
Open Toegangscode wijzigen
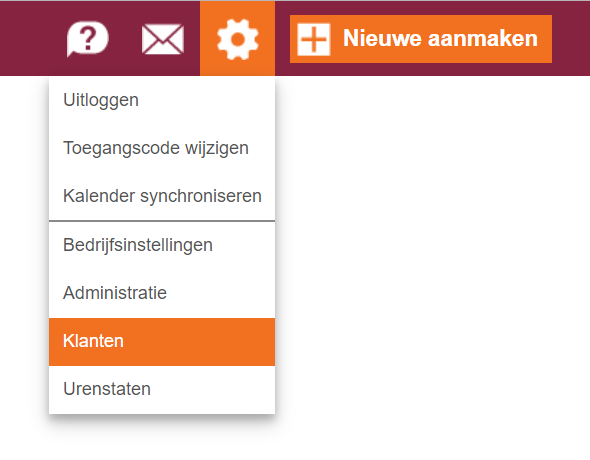coord(162,148)
